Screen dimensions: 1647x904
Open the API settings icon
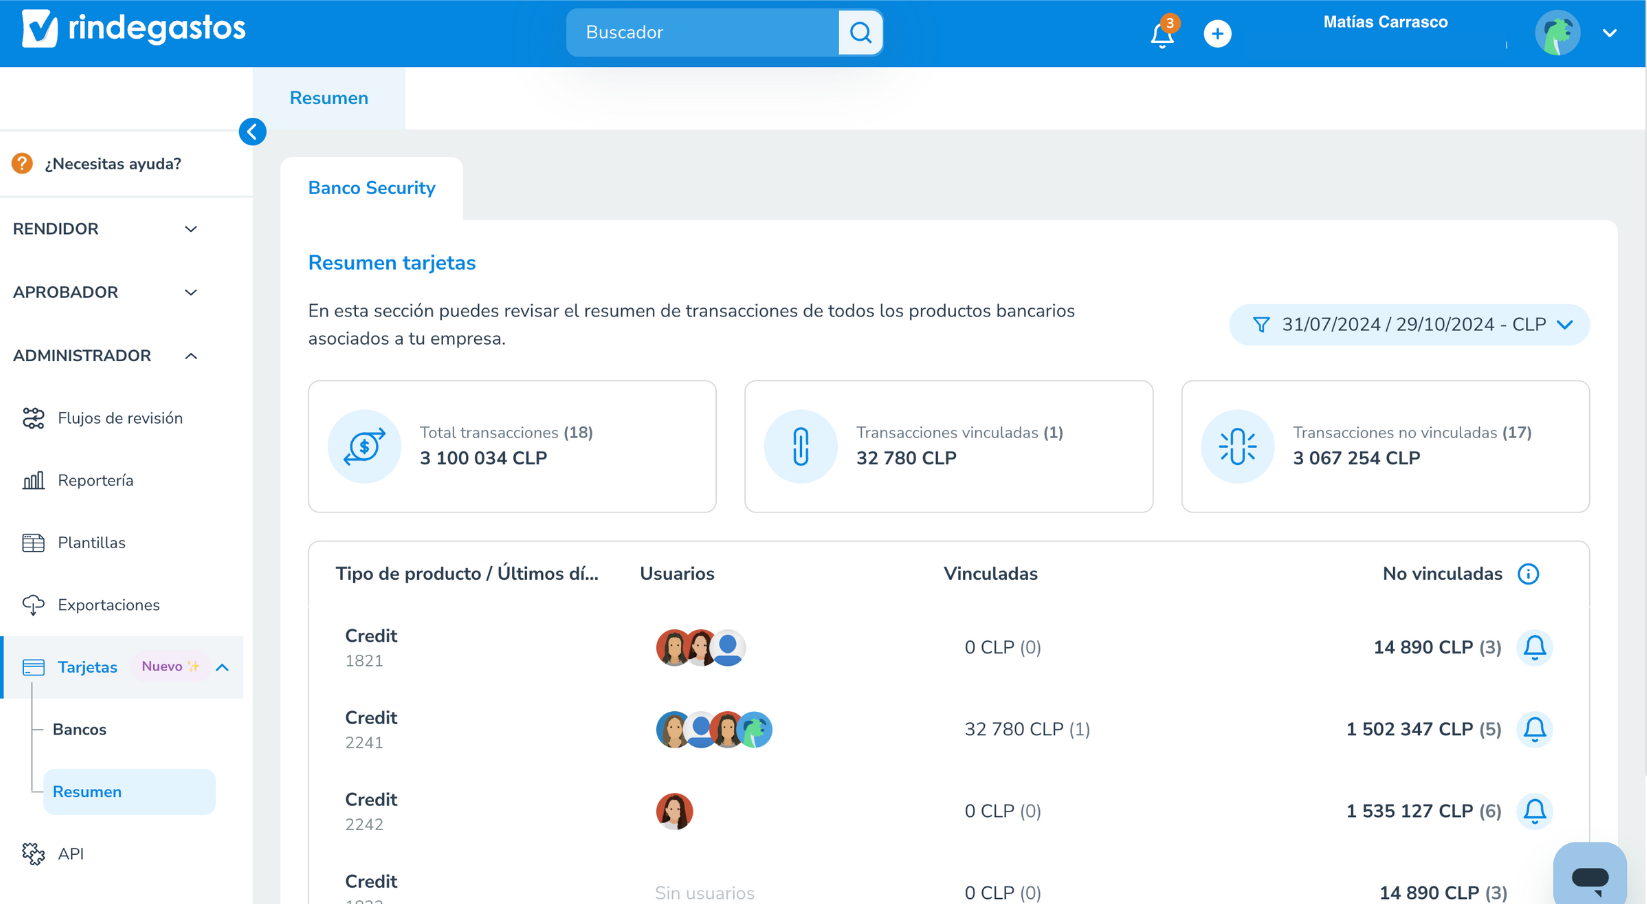(x=33, y=853)
